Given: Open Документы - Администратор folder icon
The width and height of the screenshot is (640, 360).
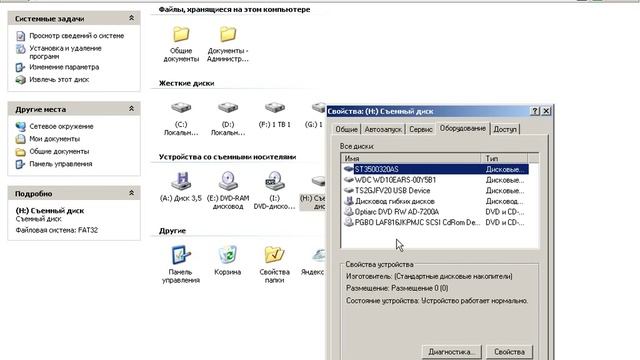Looking at the screenshot, I should coord(228,35).
